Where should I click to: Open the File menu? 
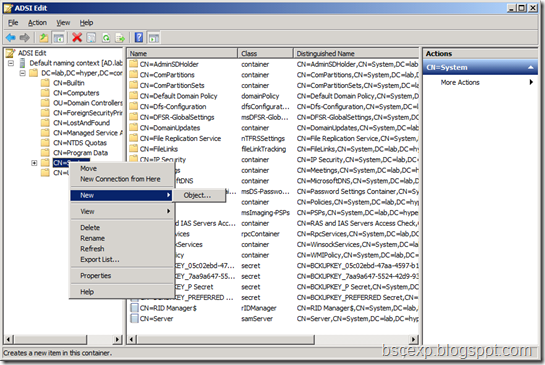[x=13, y=23]
